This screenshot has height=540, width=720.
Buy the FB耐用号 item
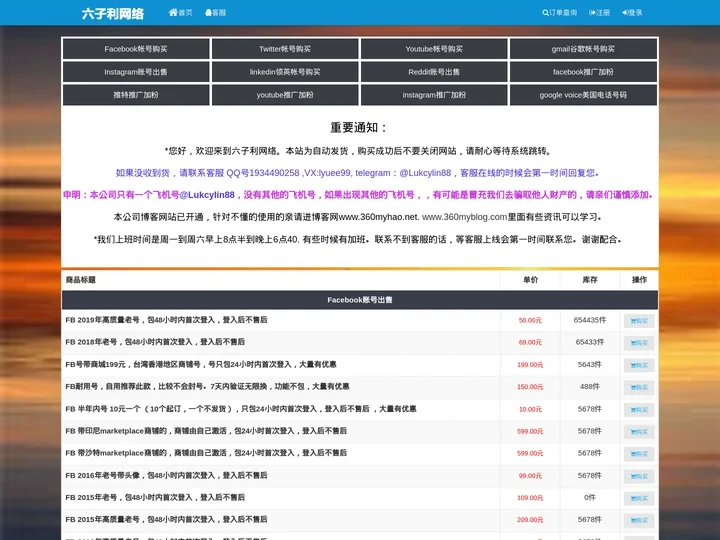(x=639, y=387)
